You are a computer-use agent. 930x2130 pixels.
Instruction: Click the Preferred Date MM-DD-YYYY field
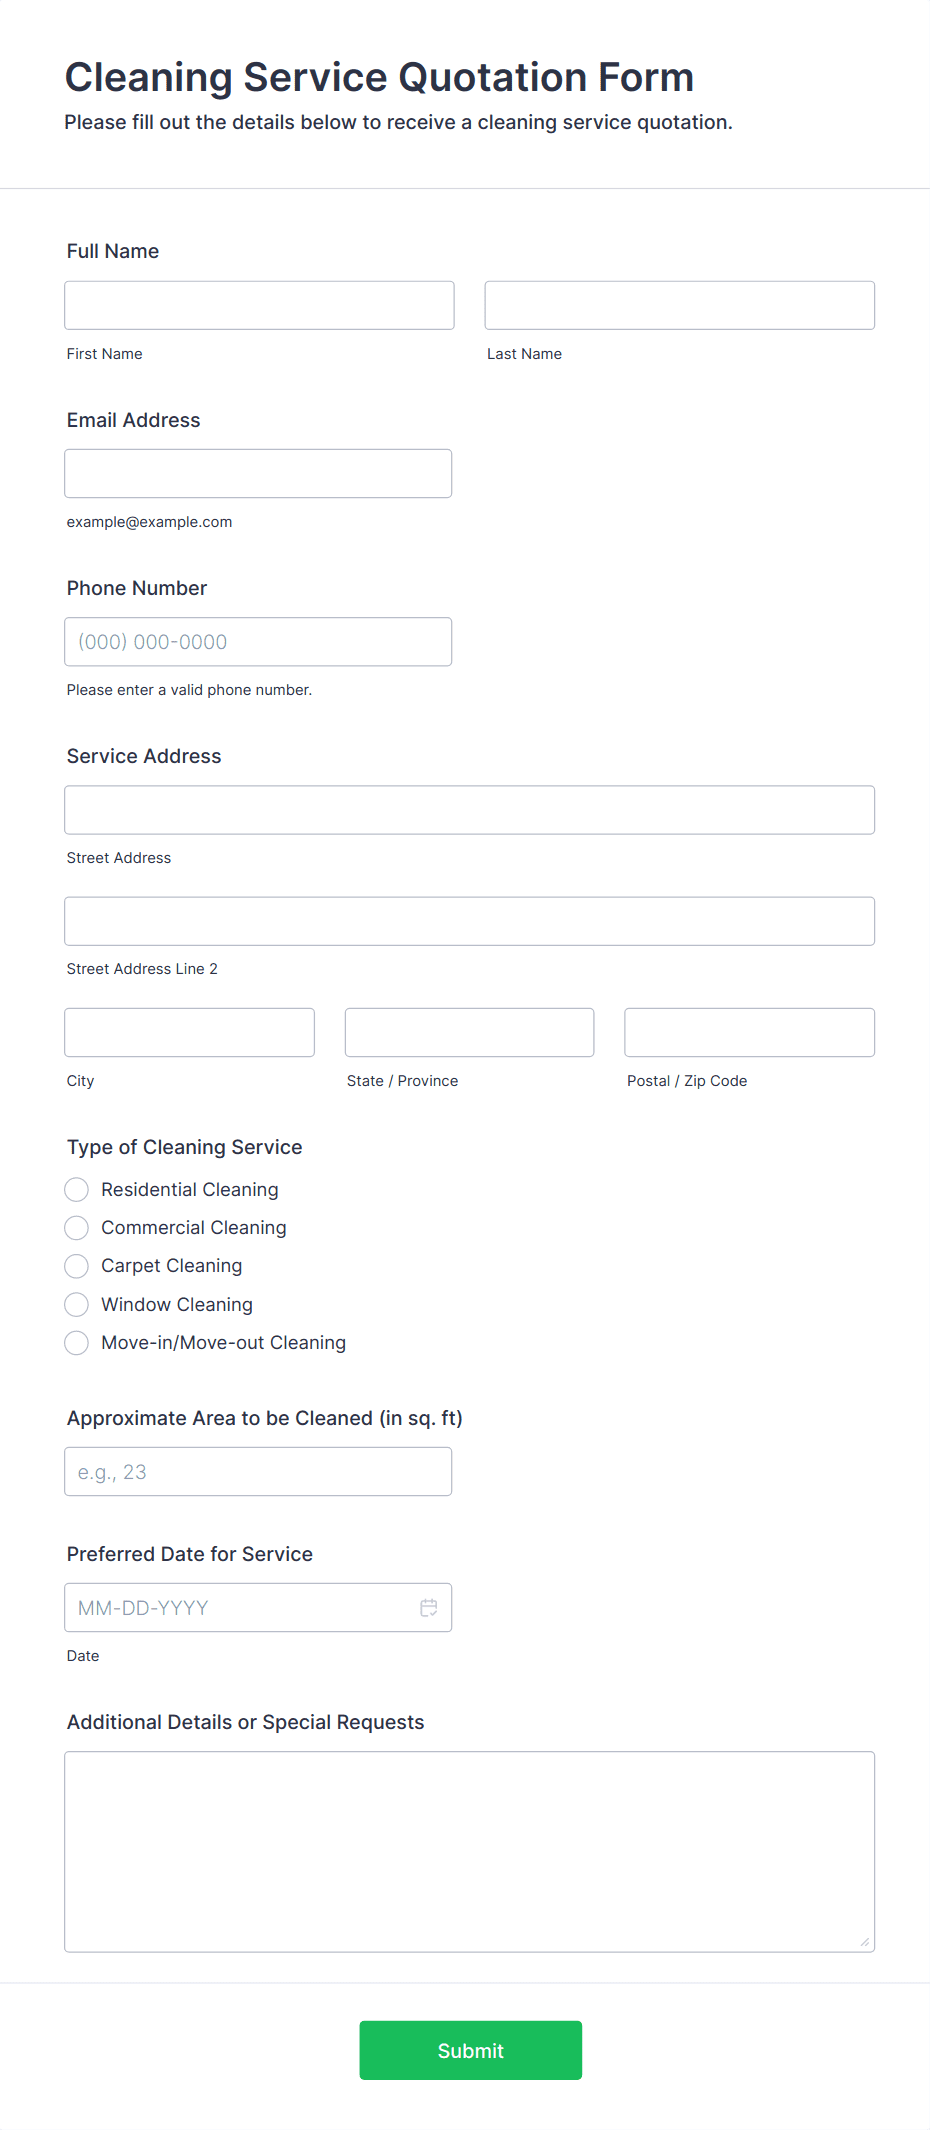[x=240, y=1607]
